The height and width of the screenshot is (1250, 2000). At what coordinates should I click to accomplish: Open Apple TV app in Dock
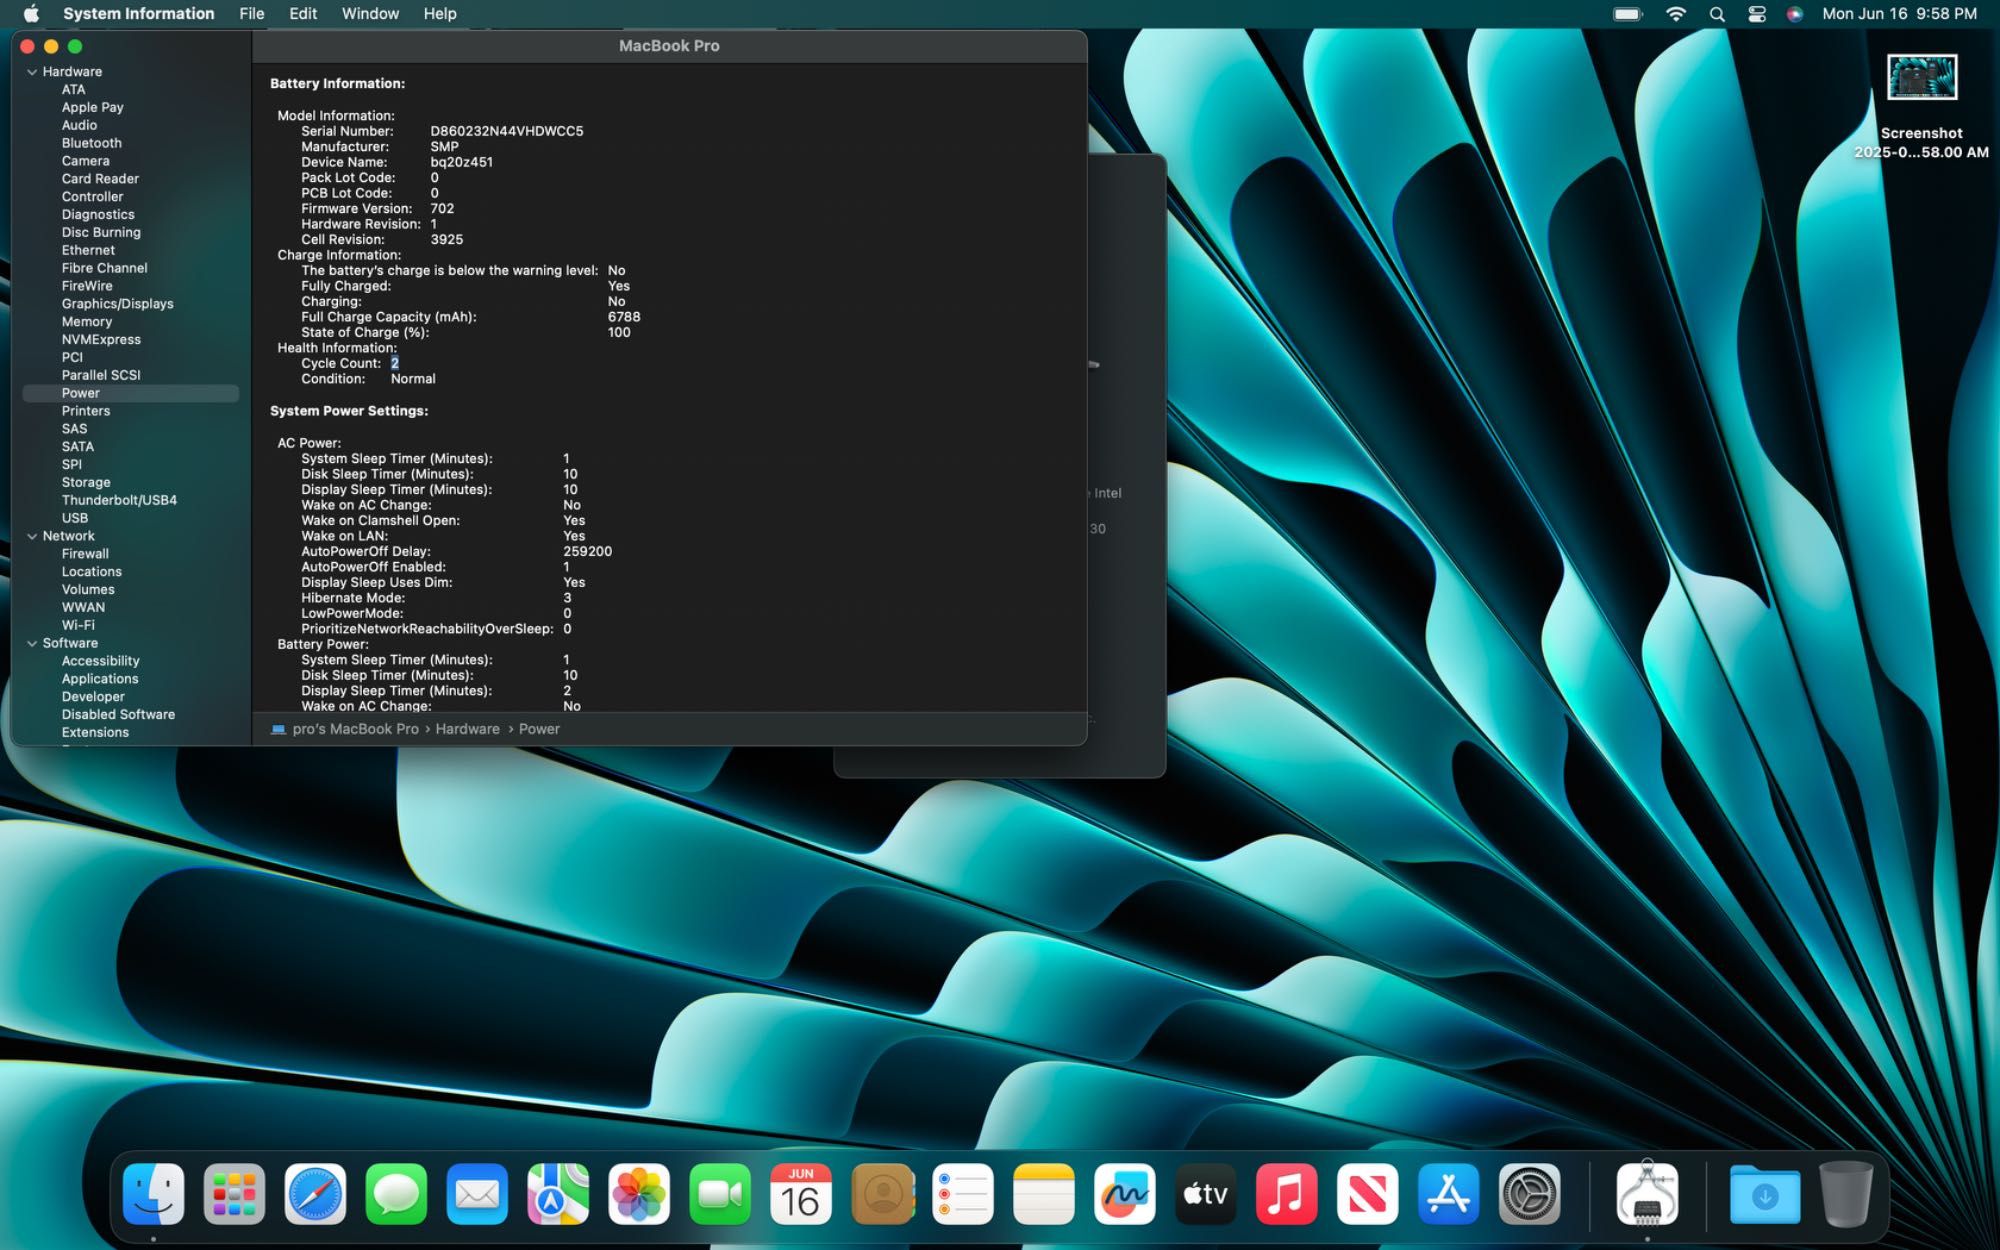coord(1206,1194)
